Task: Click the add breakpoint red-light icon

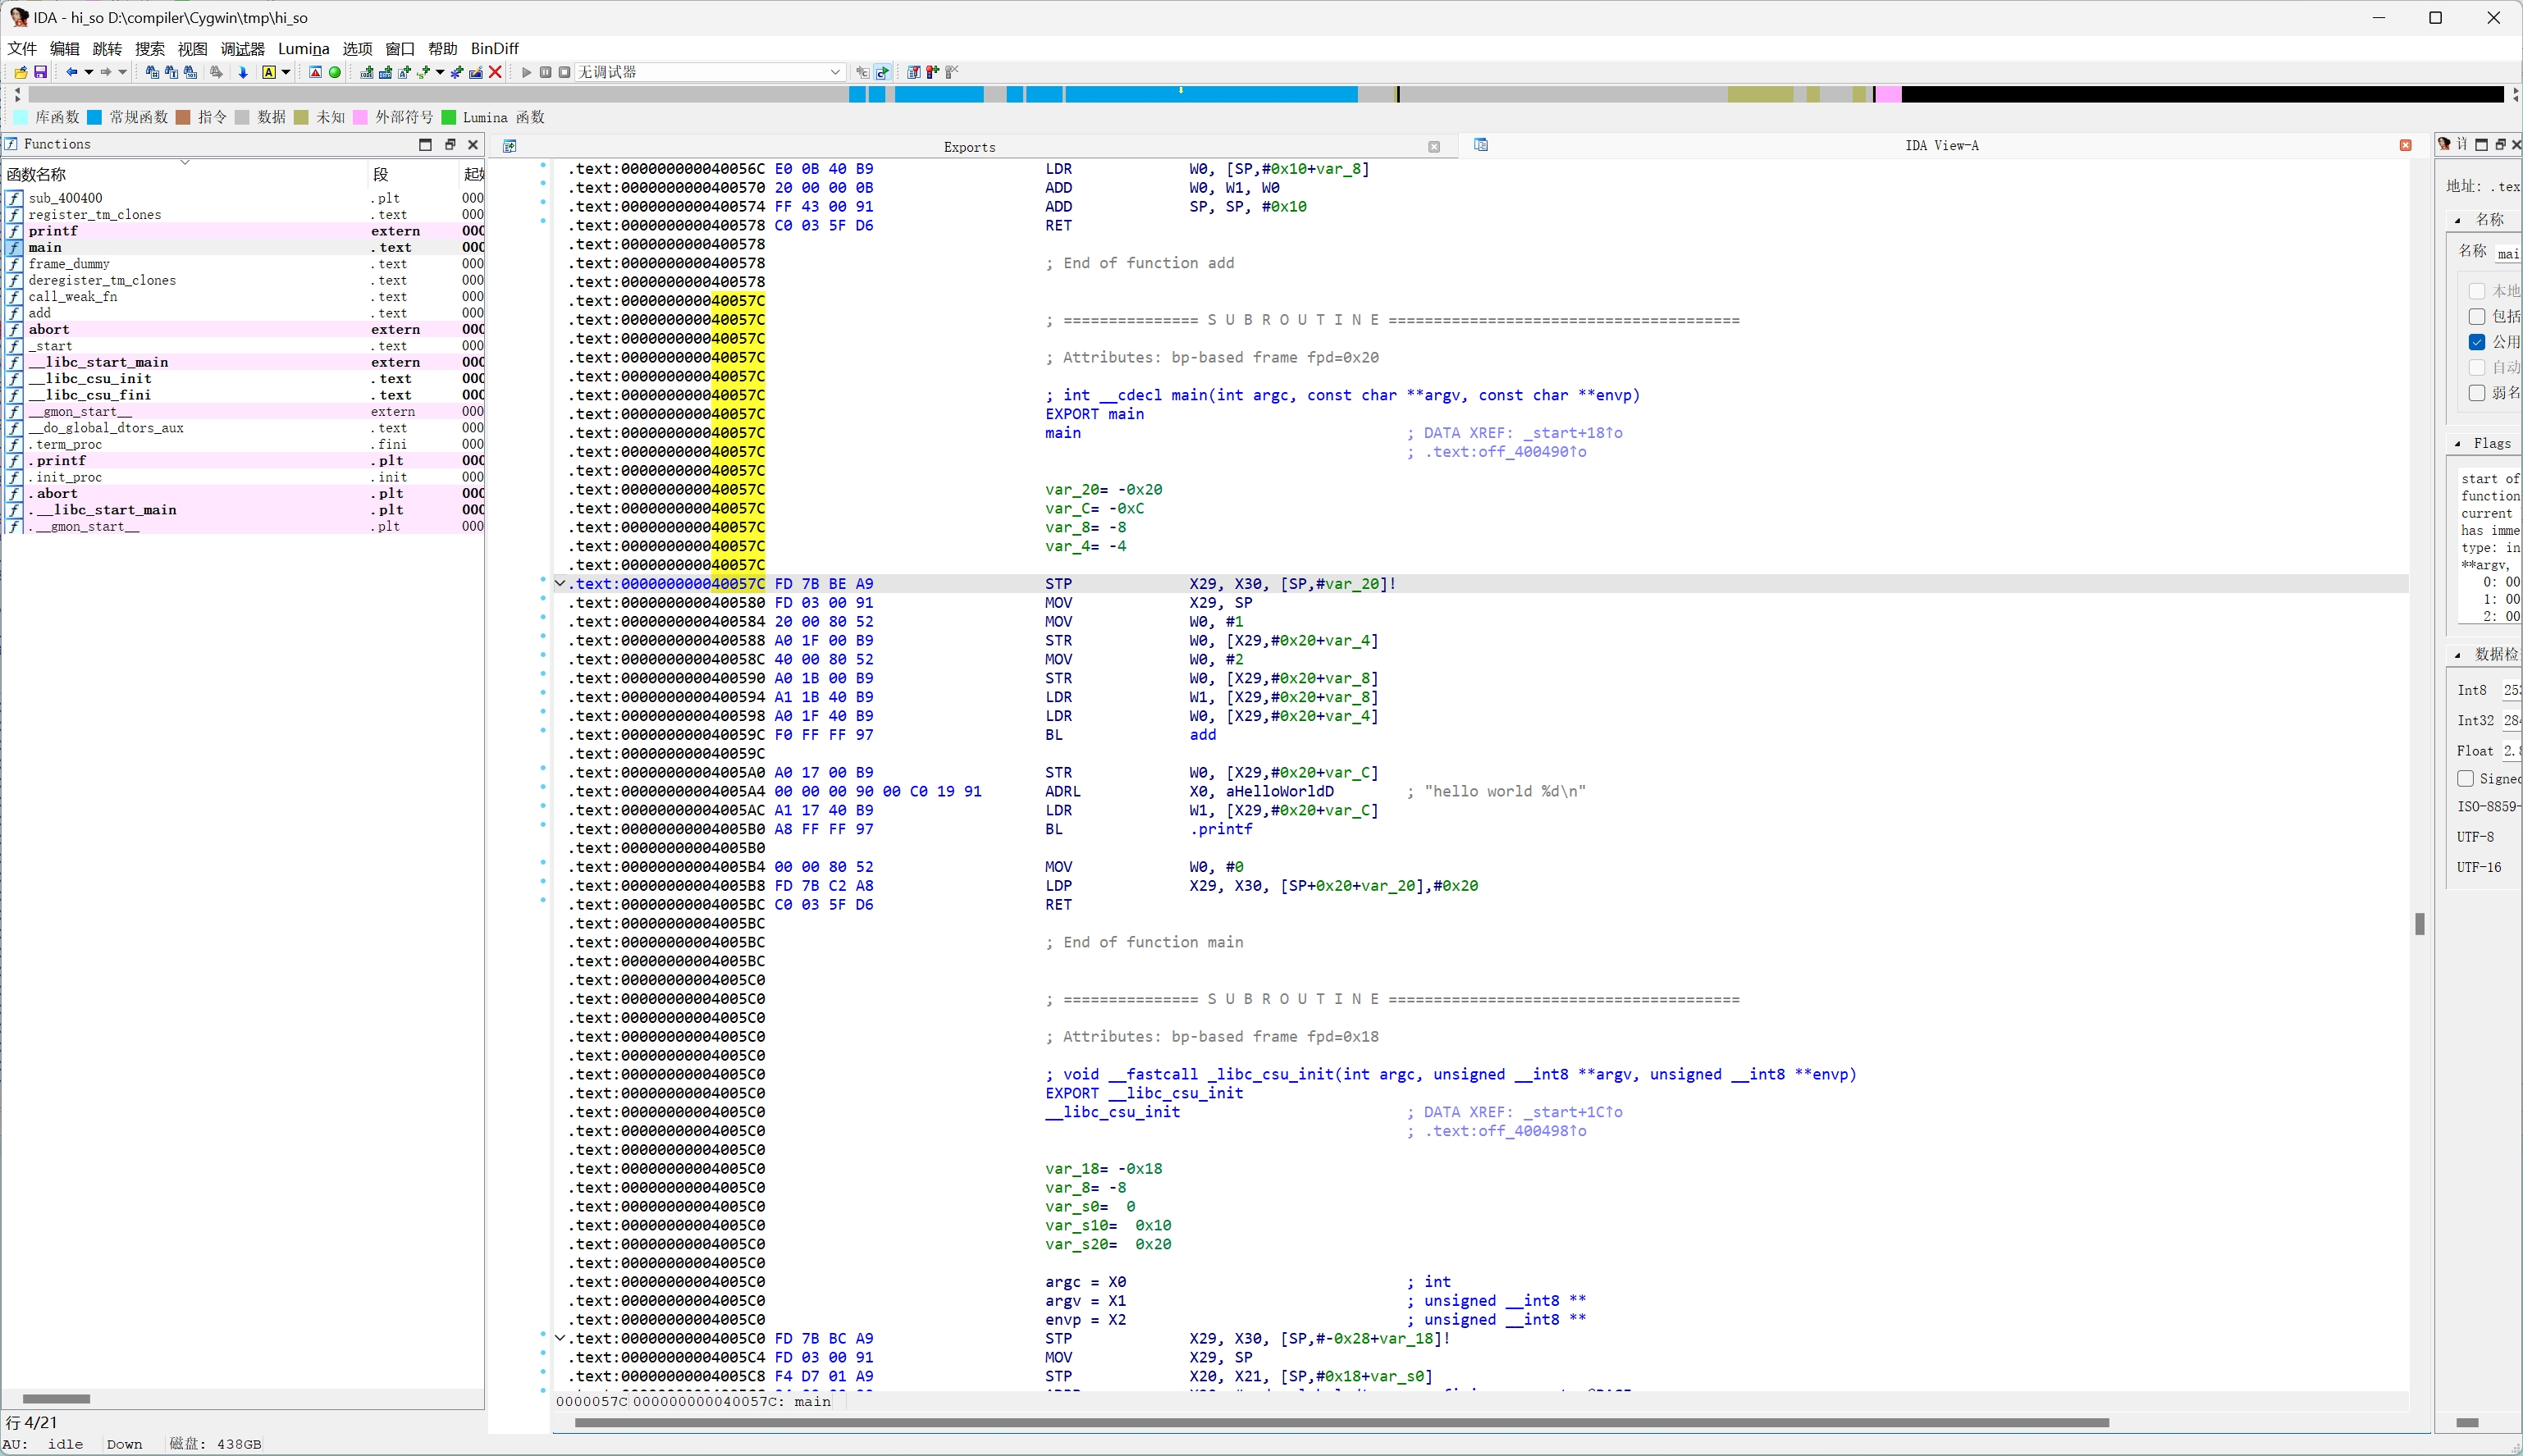Action: pyautogui.click(x=932, y=72)
